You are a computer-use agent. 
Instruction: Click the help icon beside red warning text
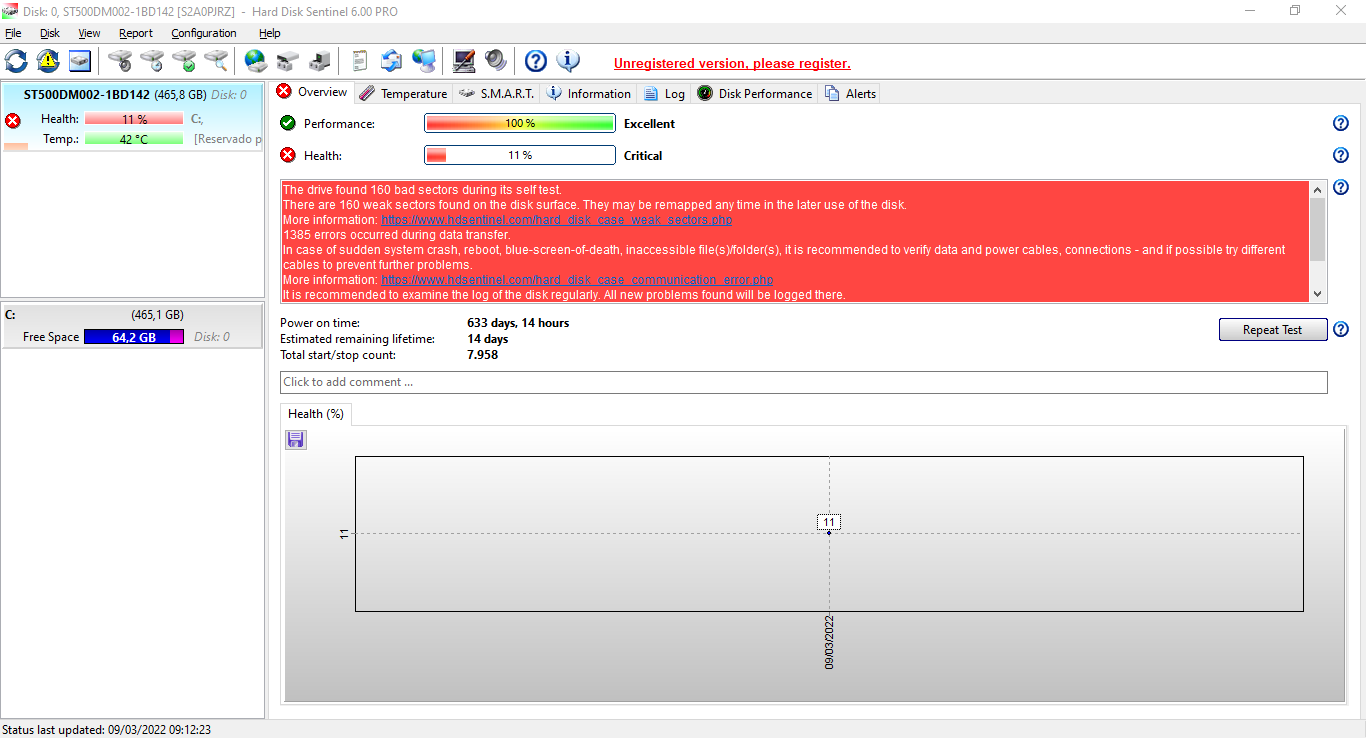[x=1341, y=187]
